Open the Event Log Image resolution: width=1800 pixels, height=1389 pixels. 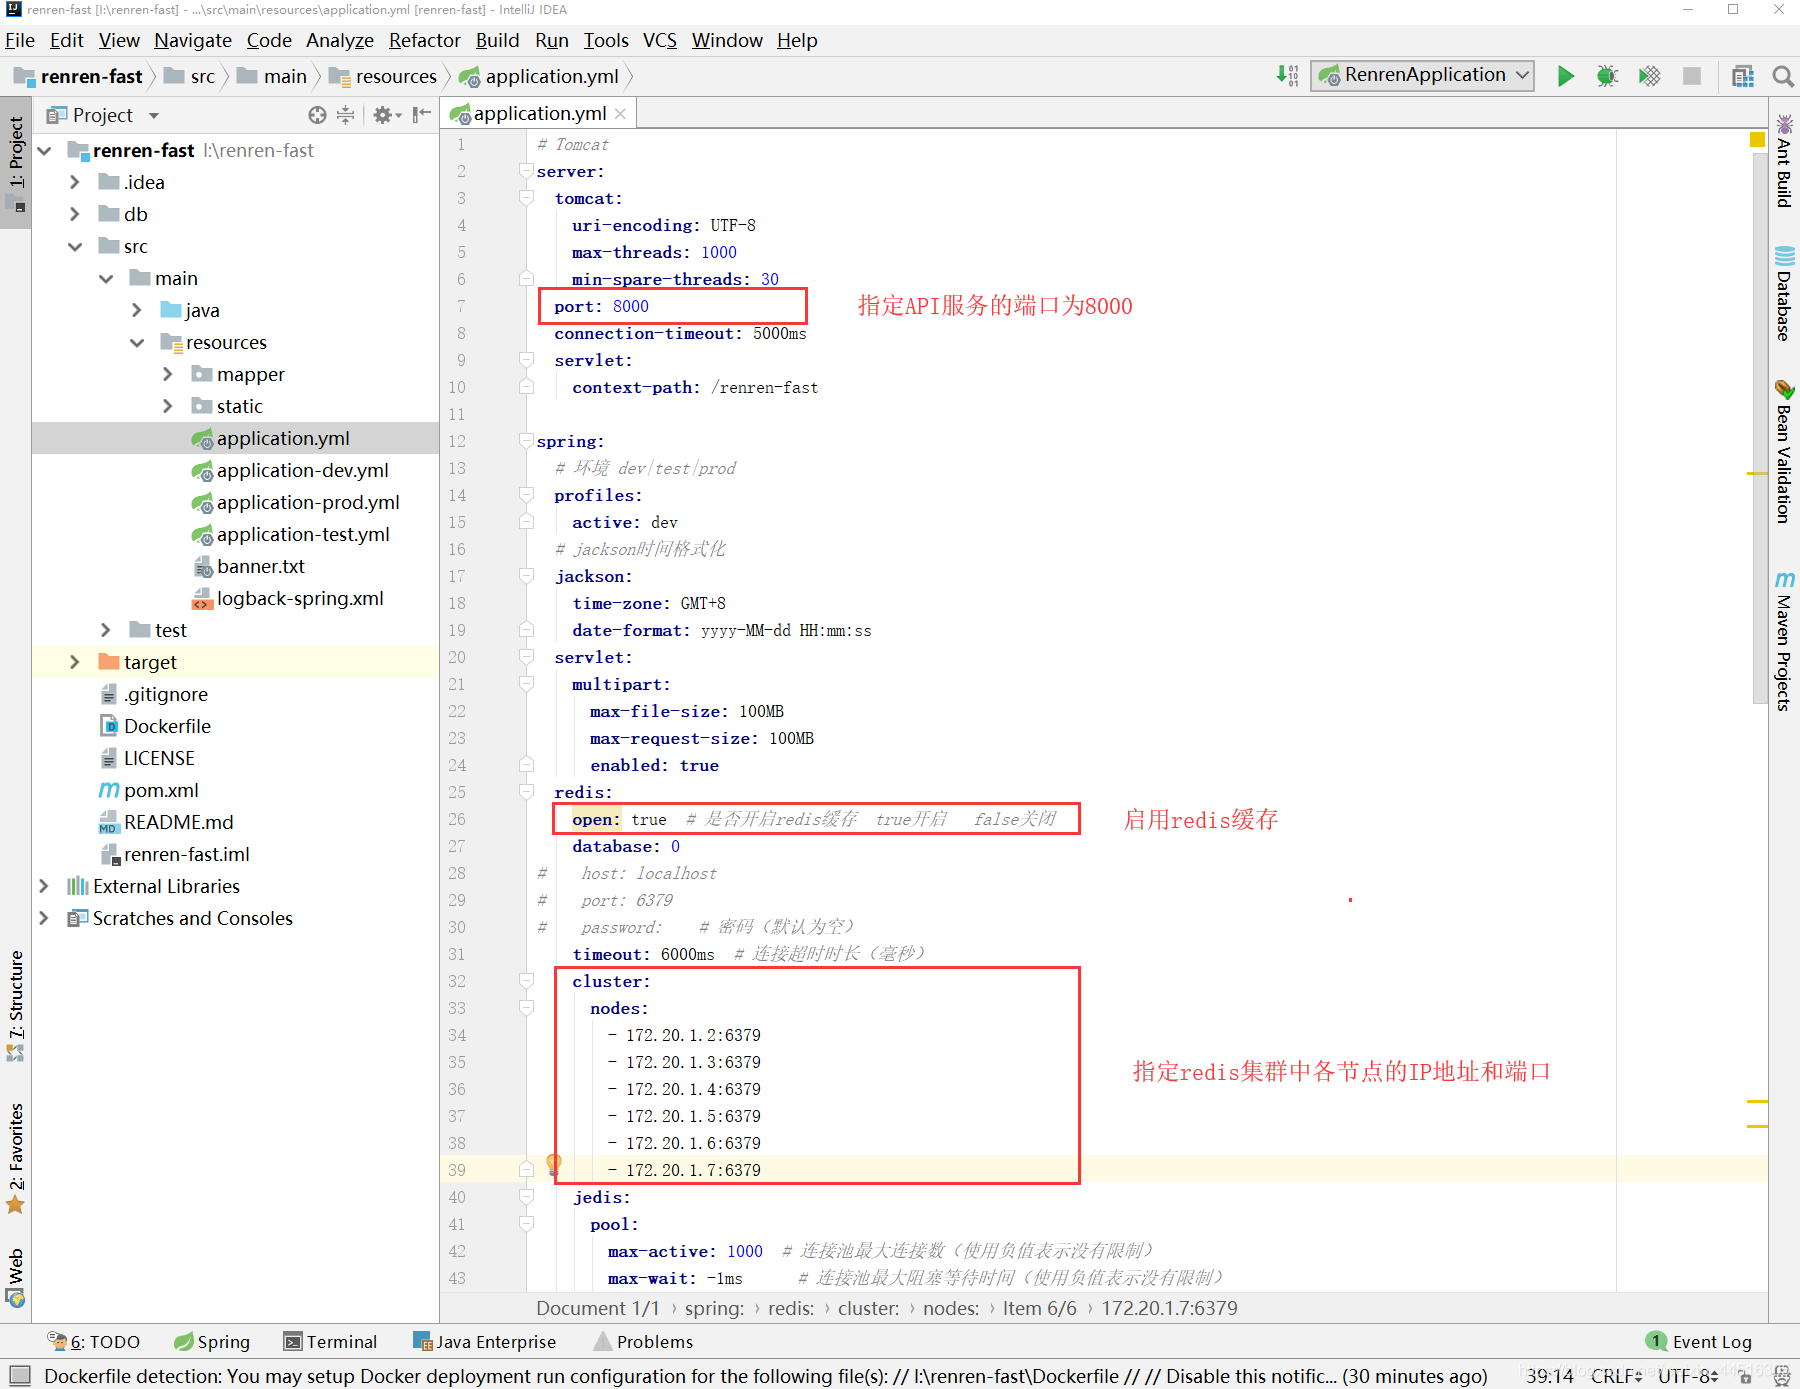pos(1699,1342)
